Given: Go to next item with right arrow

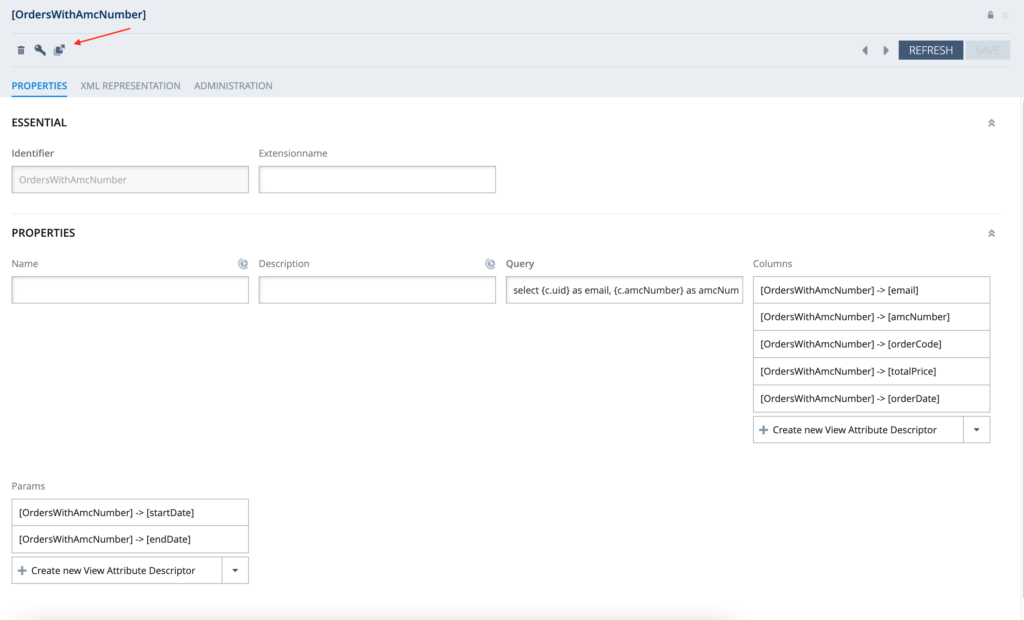Looking at the screenshot, I should pyautogui.click(x=886, y=50).
